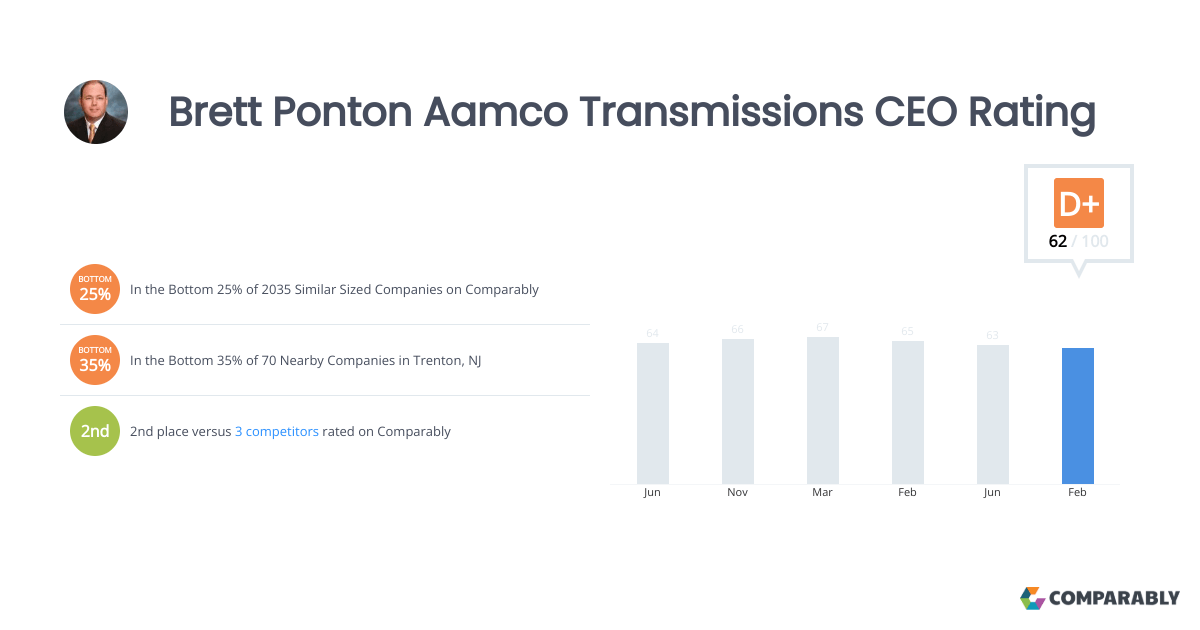Click the 62 / 100 score text
1200x630 pixels.
[x=1078, y=242]
